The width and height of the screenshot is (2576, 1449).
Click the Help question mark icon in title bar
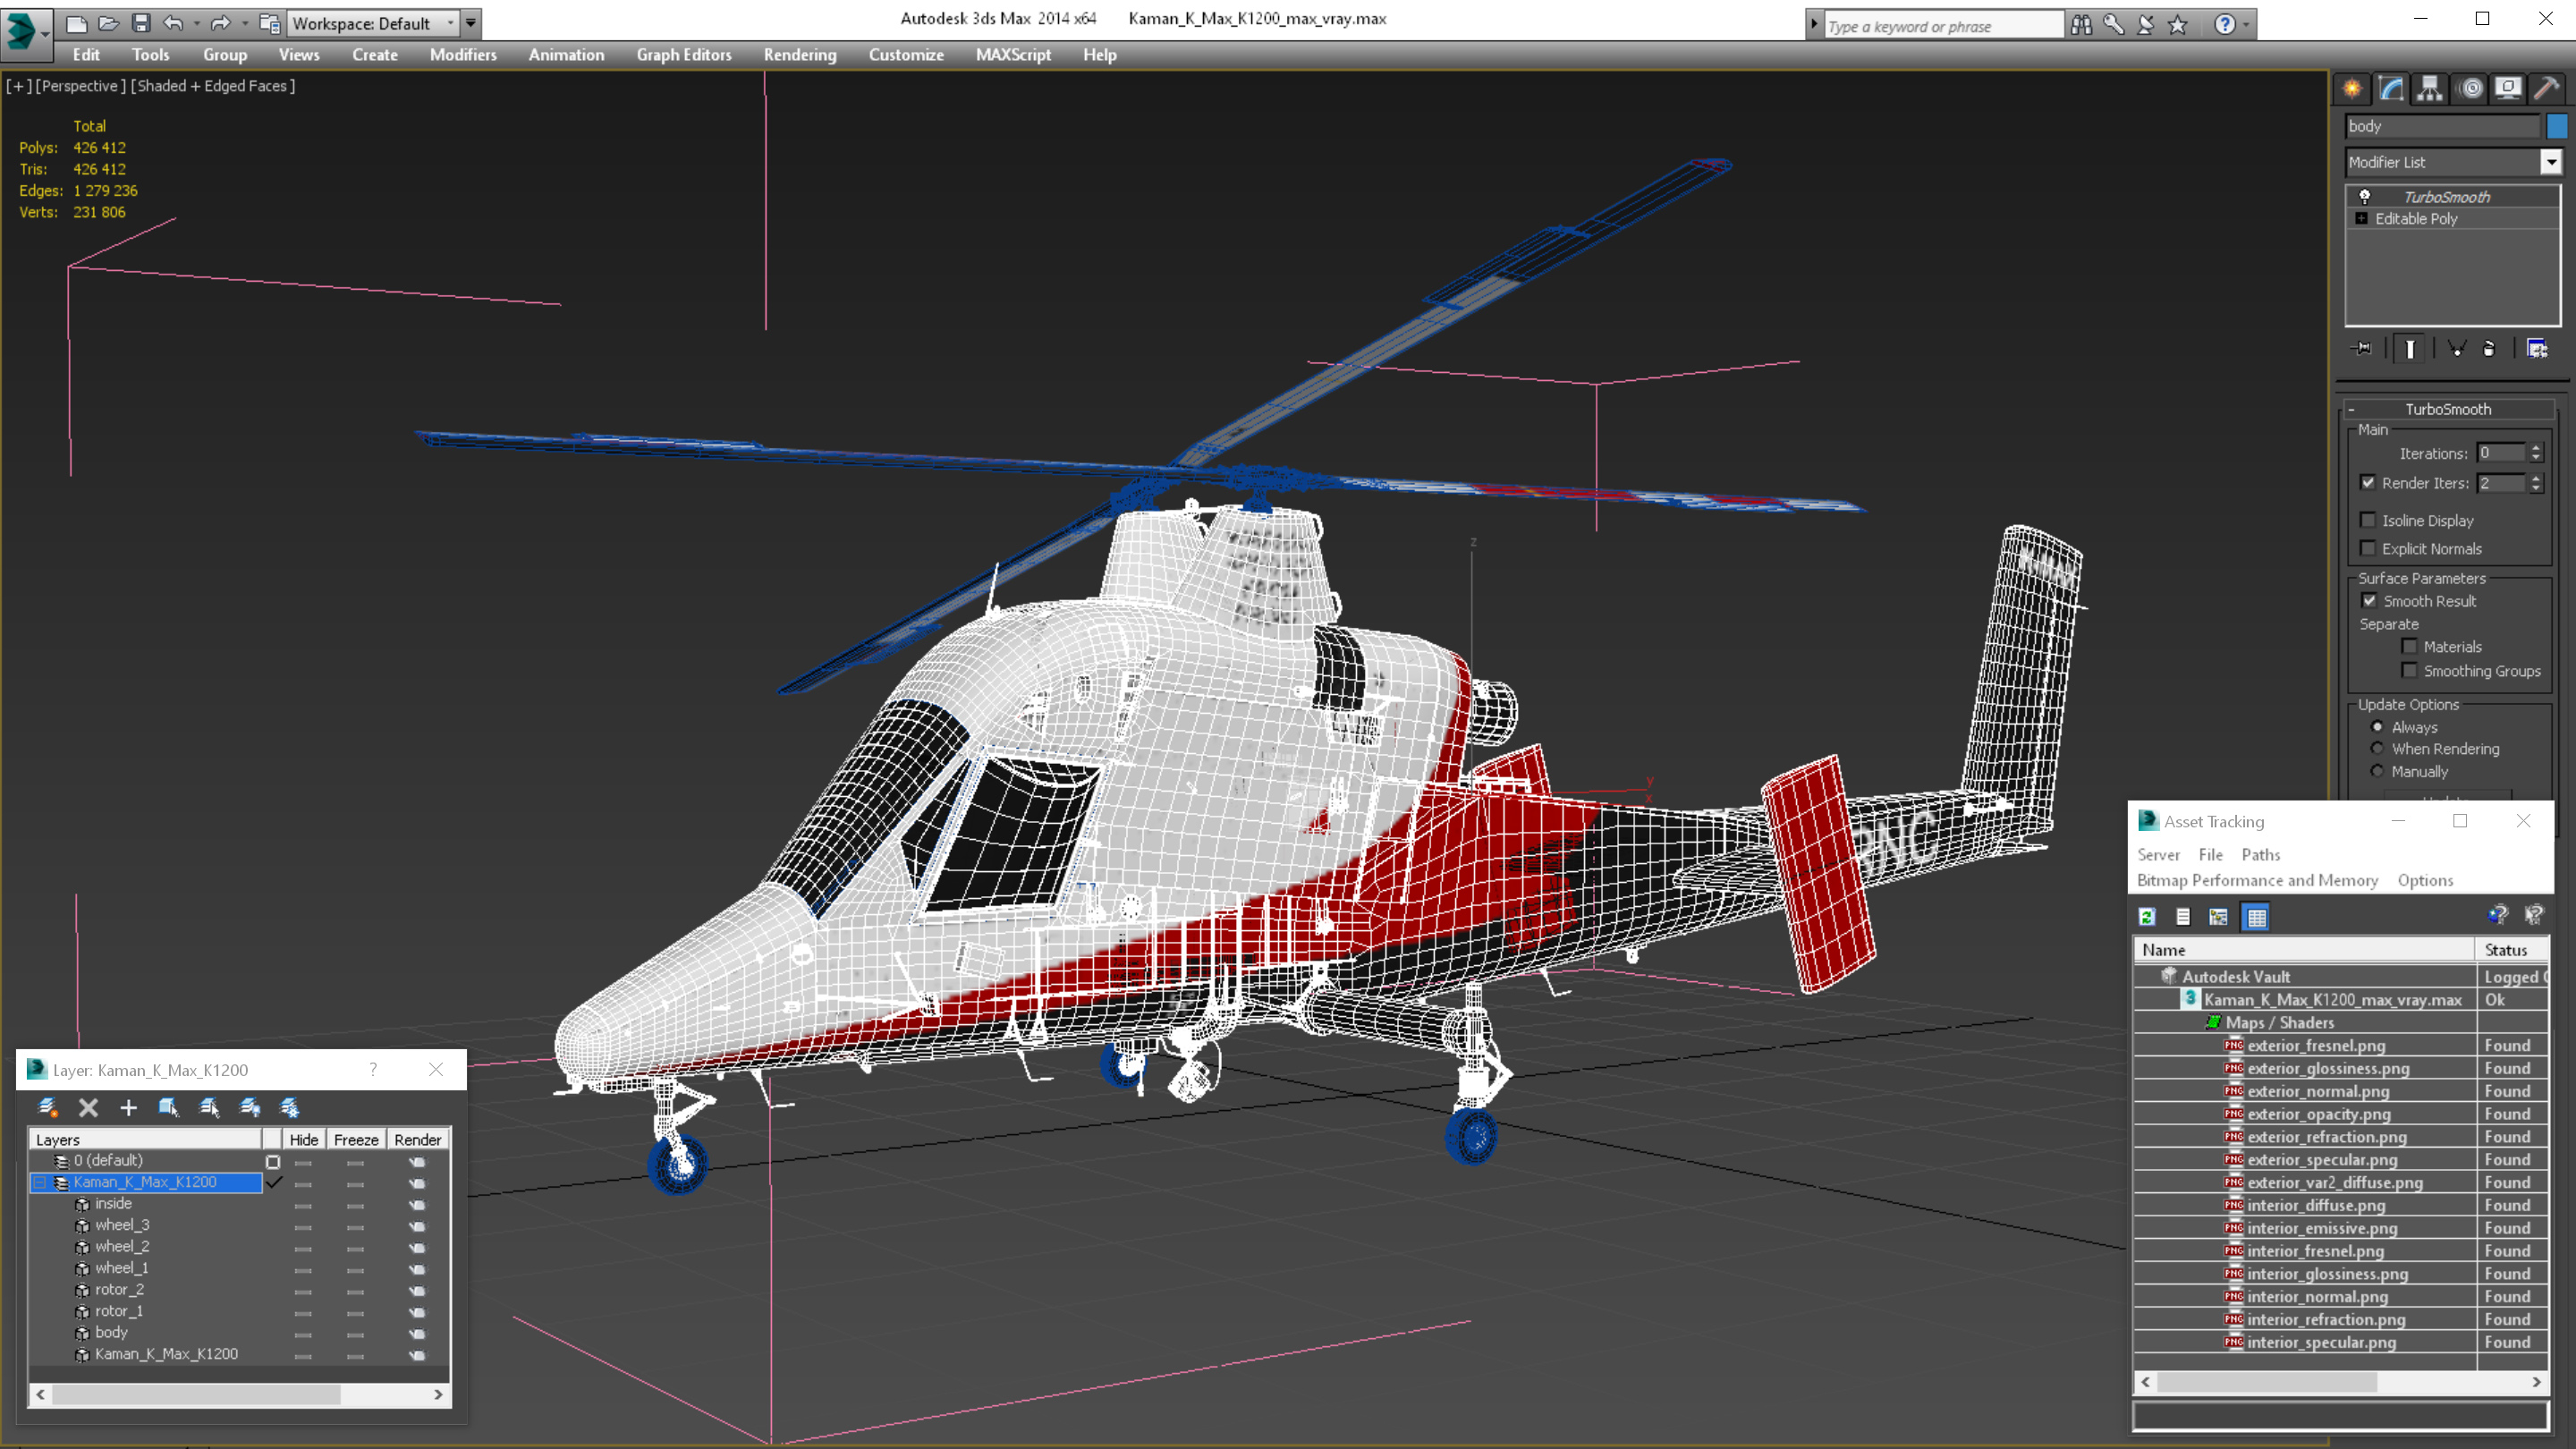point(2224,24)
